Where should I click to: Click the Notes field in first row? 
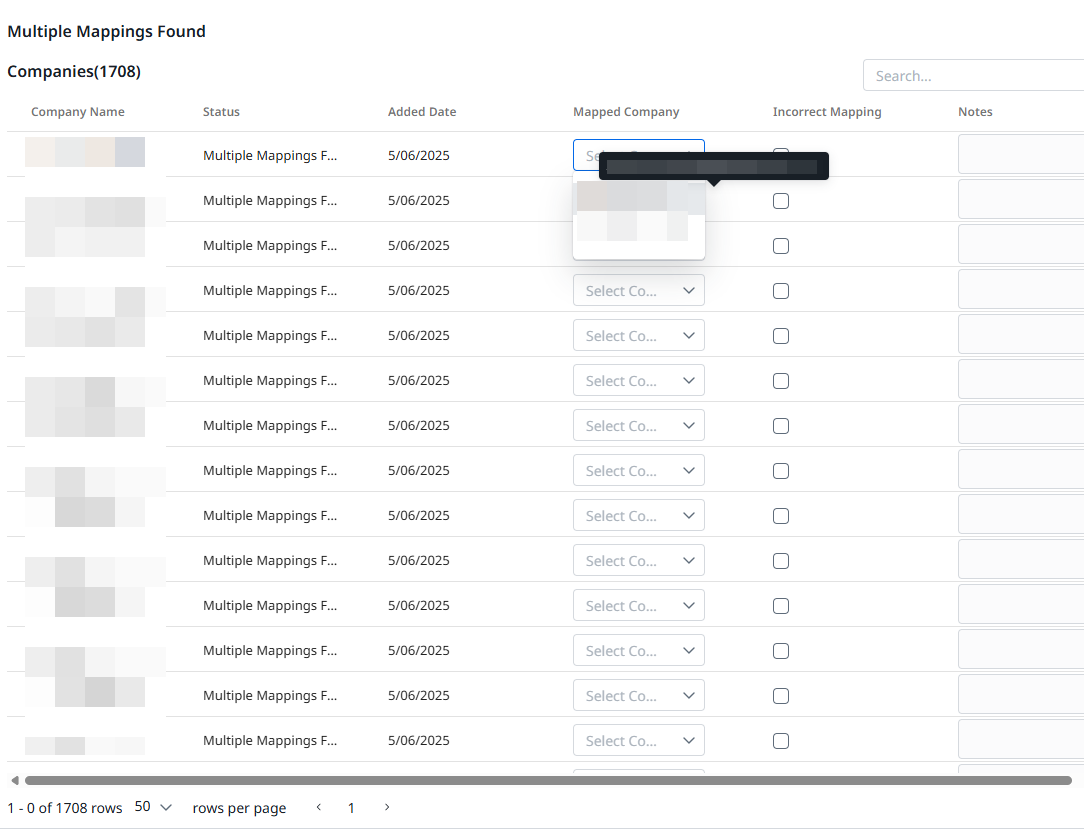click(x=1021, y=154)
